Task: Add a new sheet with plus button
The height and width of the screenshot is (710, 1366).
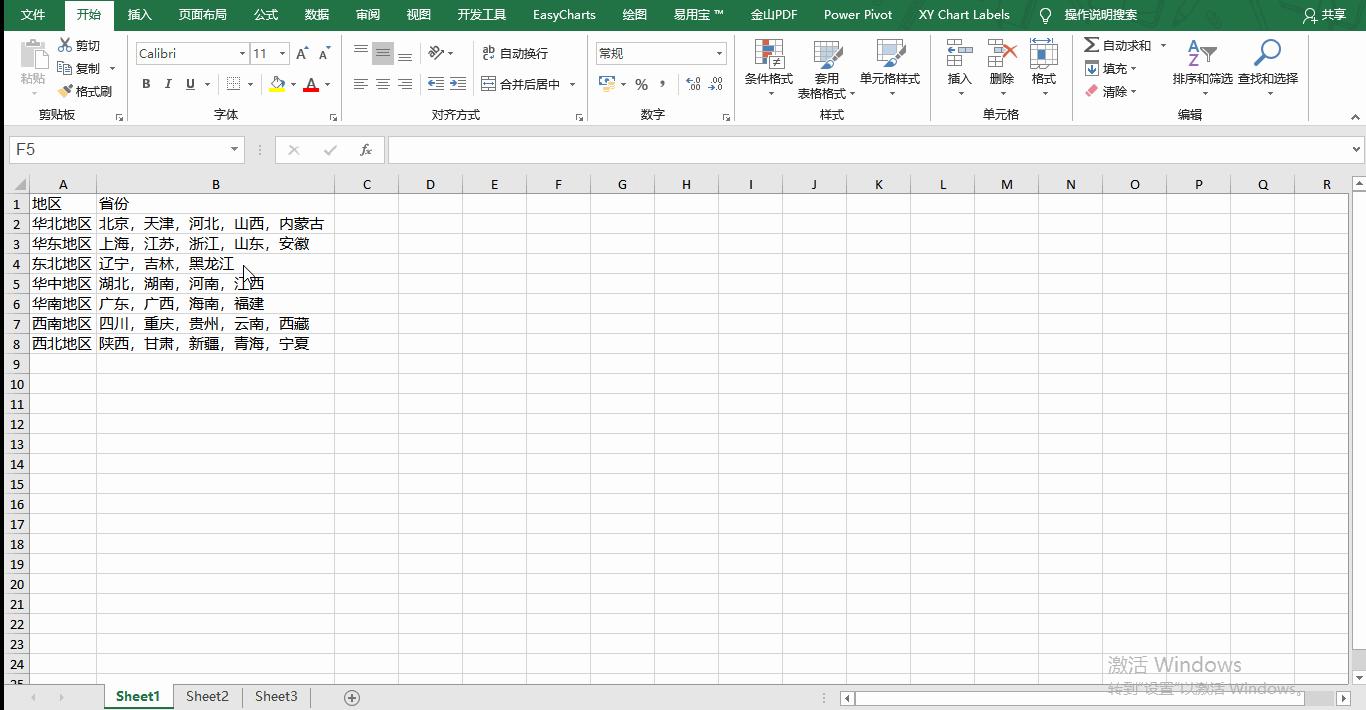Action: click(x=352, y=696)
